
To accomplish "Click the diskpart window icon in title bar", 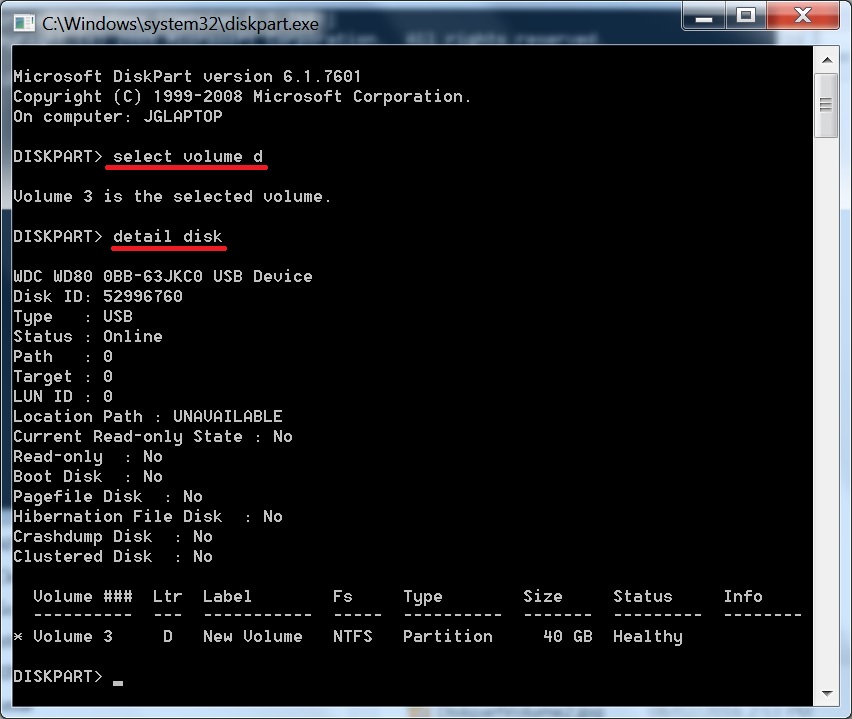I will [x=24, y=23].
